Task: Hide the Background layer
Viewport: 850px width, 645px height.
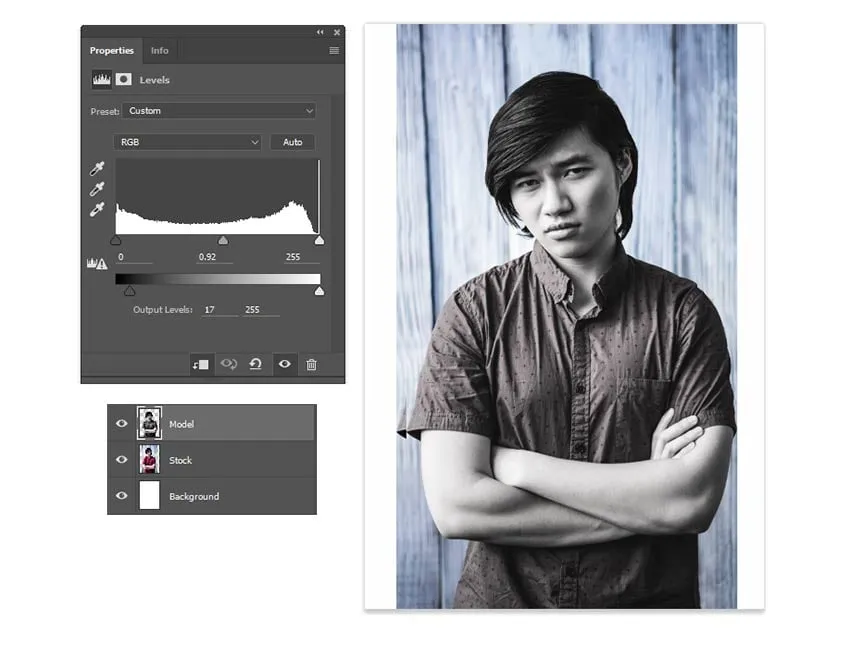Action: tap(122, 496)
